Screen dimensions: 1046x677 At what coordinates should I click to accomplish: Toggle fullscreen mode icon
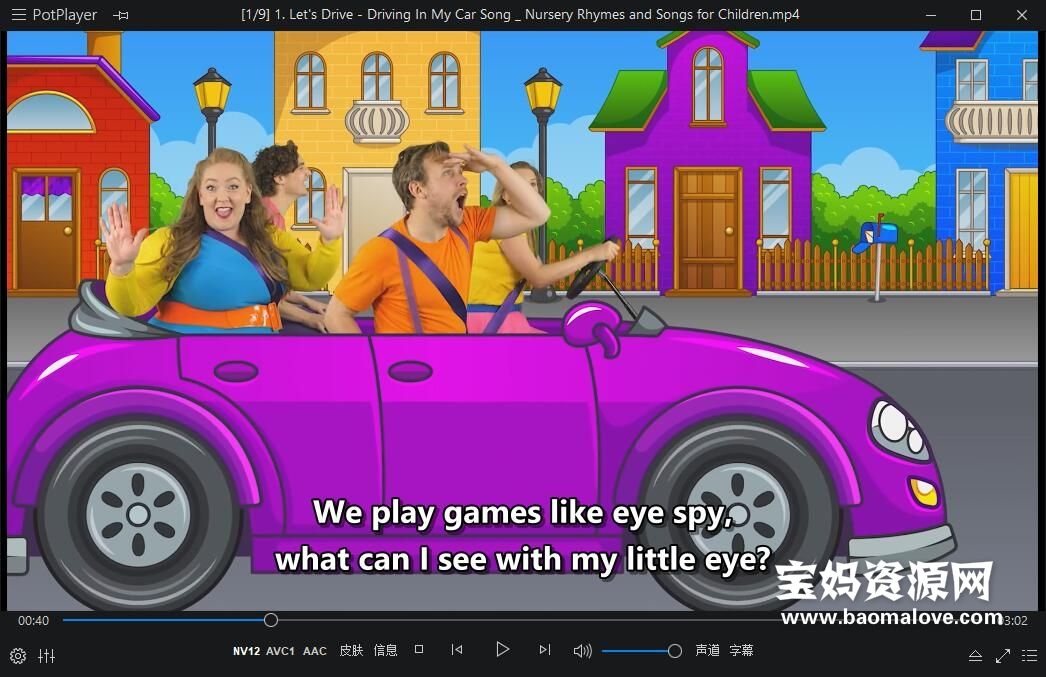pyautogui.click(x=1003, y=656)
